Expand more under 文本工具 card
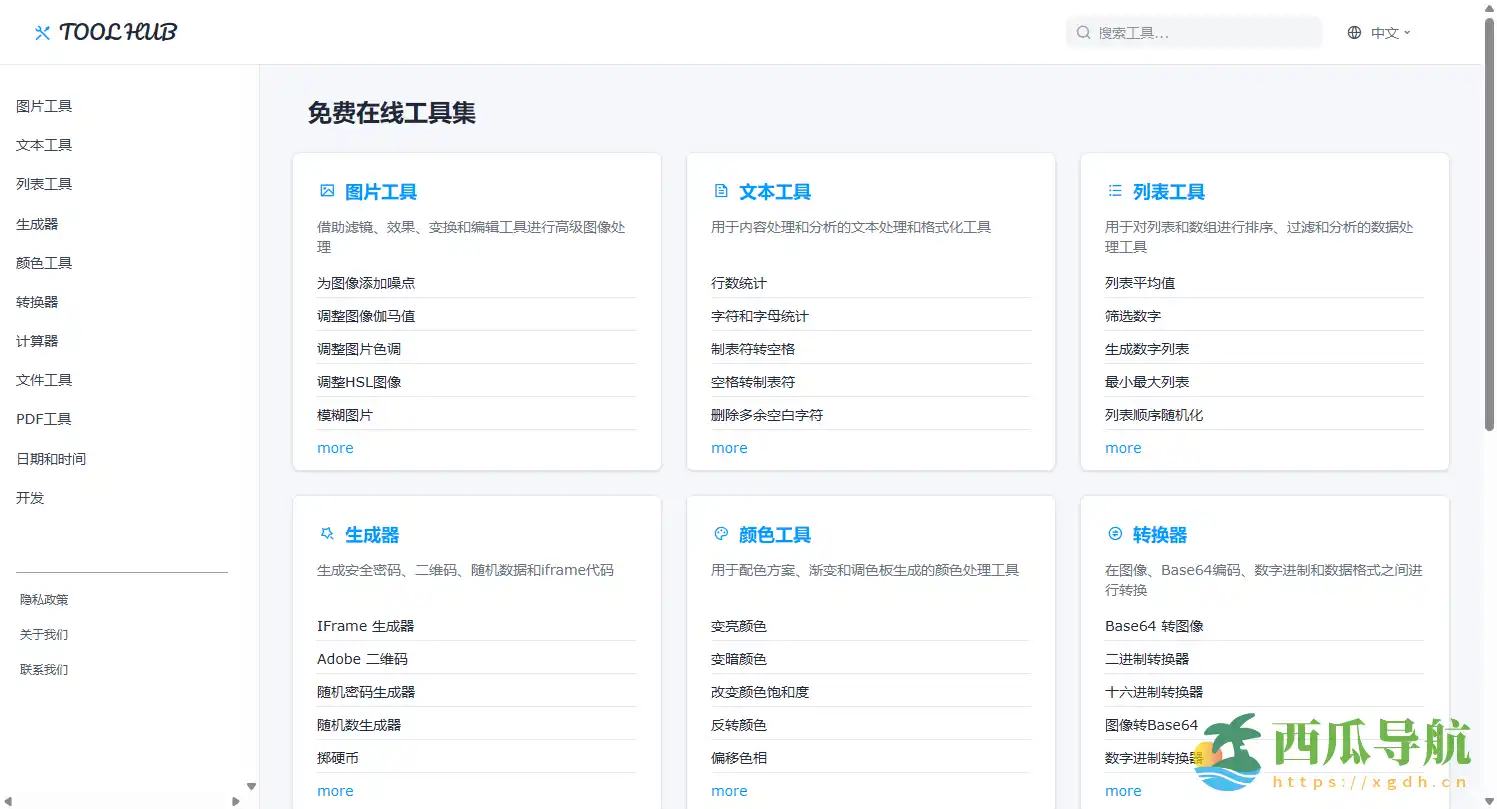The width and height of the screenshot is (1497, 809). point(729,448)
